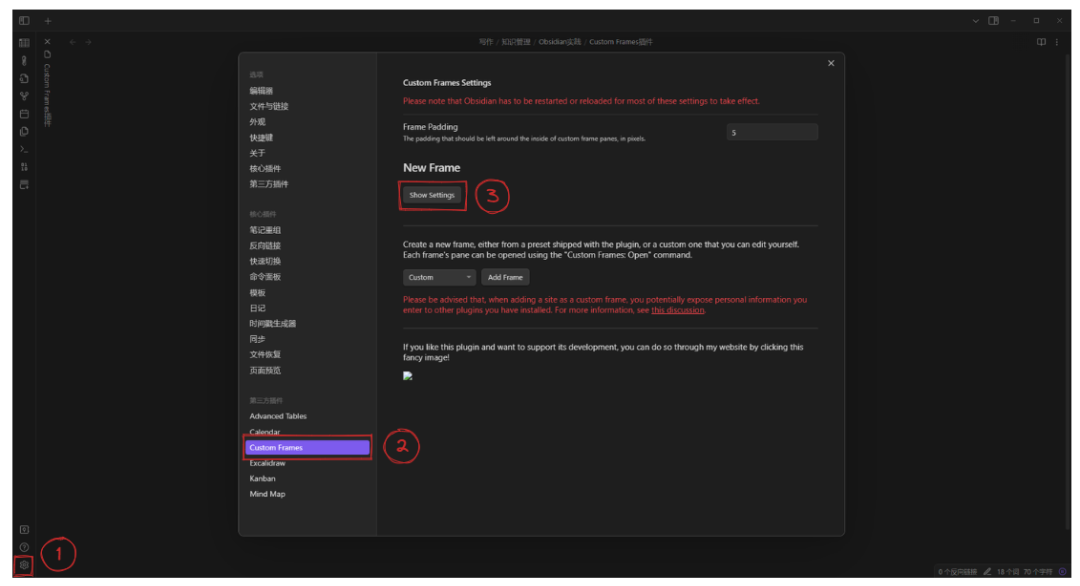
Task: Open Kanban plugin settings
Action: (x=262, y=479)
